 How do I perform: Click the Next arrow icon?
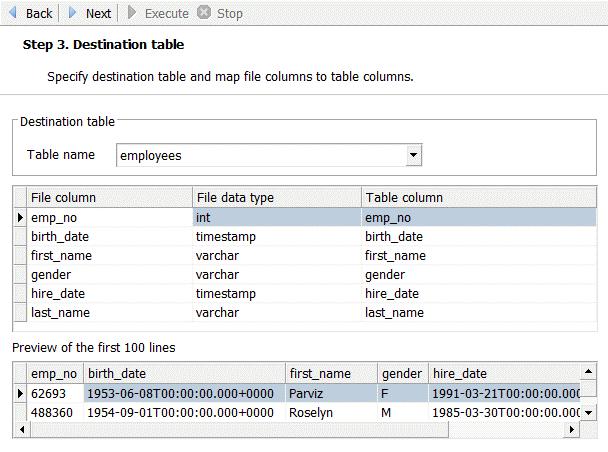coord(73,13)
